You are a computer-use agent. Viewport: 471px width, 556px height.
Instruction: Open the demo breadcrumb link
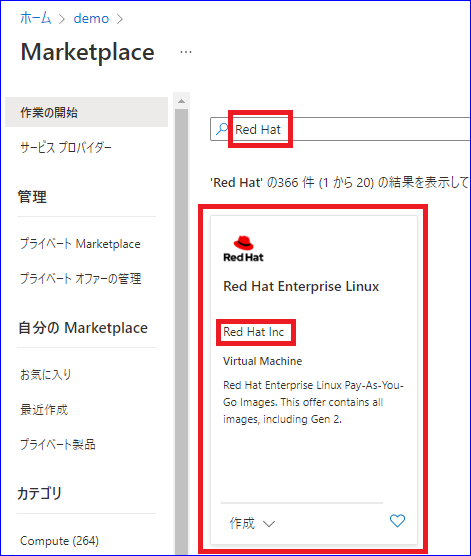tap(91, 18)
